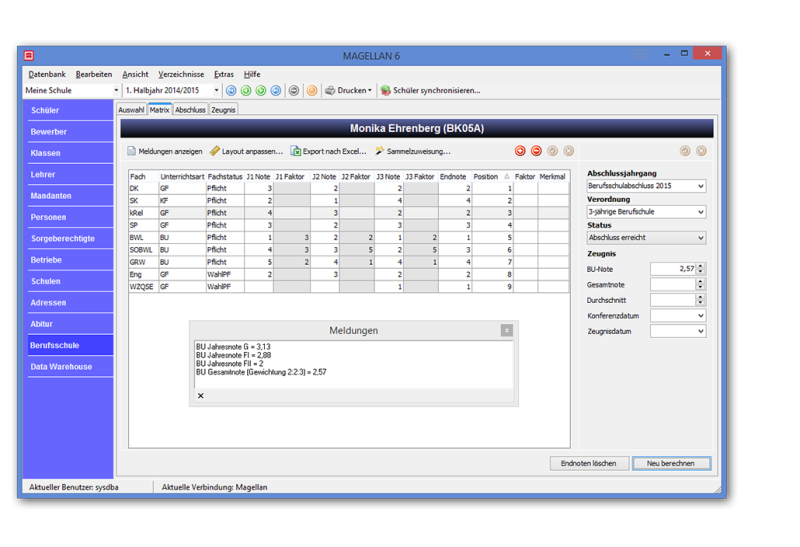Click the BU-Note value field 2,57
The height and width of the screenshot is (547, 800).
click(x=673, y=268)
